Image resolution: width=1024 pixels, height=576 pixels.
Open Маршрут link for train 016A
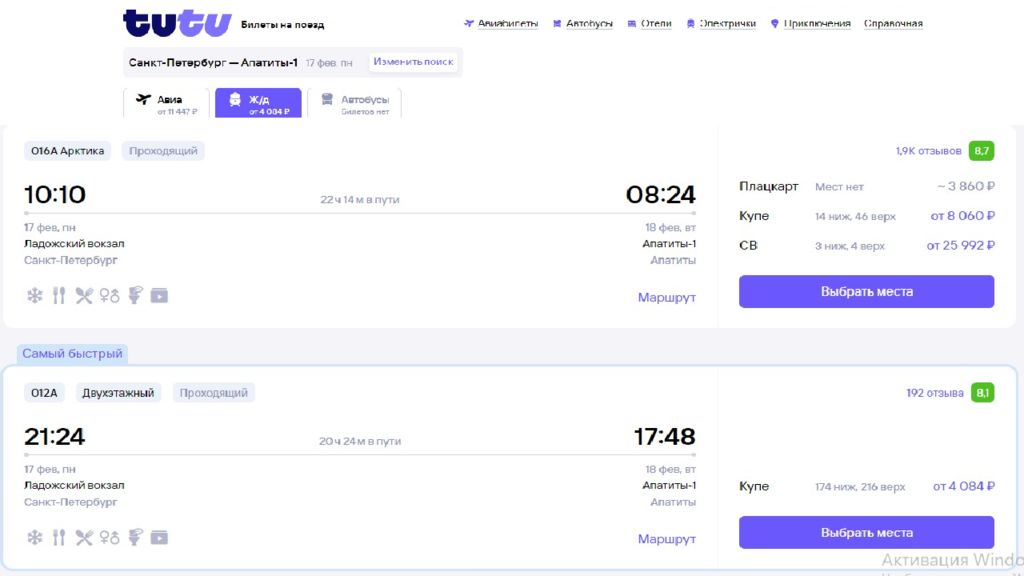(x=666, y=297)
